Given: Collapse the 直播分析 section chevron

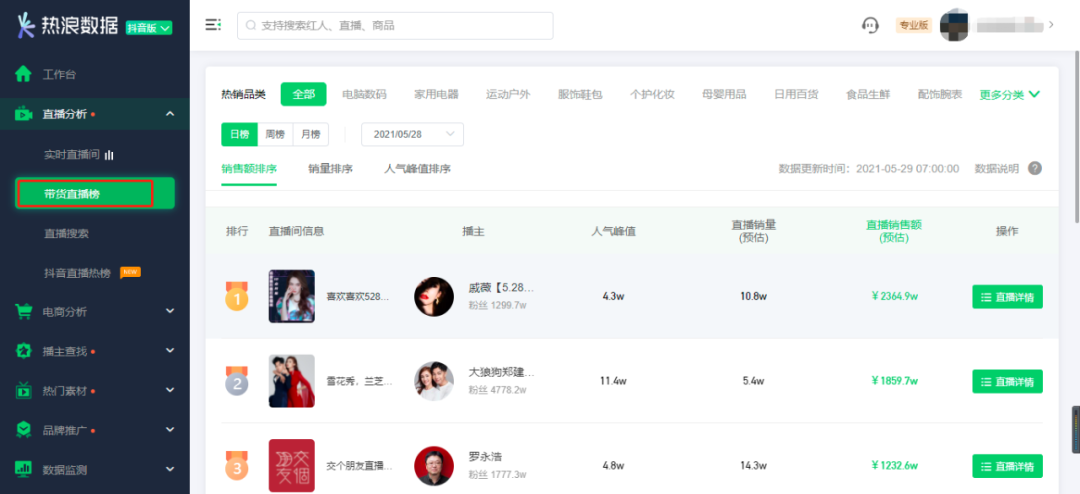Looking at the screenshot, I should pyautogui.click(x=170, y=114).
